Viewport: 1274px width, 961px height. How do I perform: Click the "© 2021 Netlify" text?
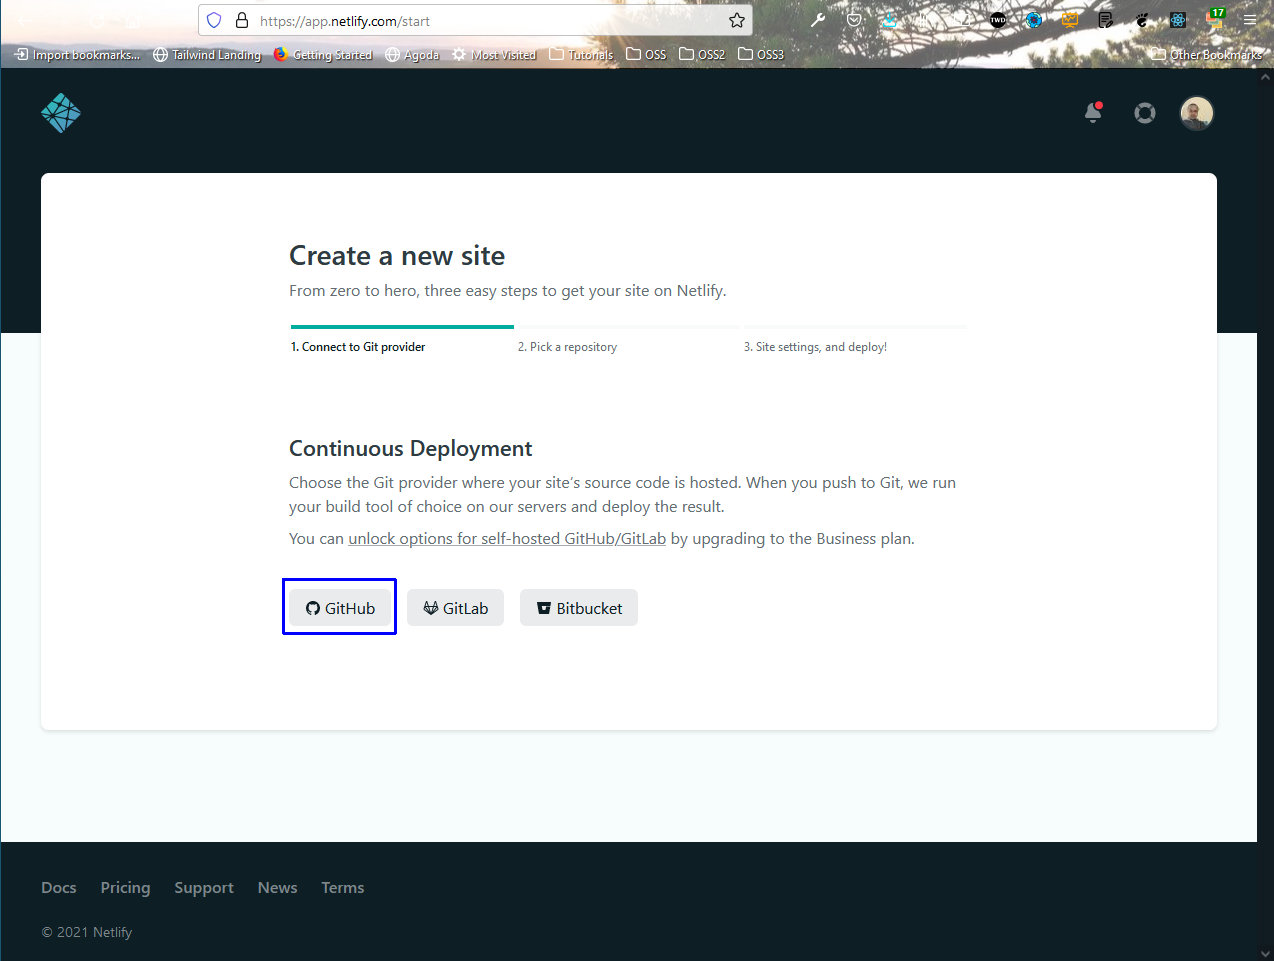tap(87, 932)
